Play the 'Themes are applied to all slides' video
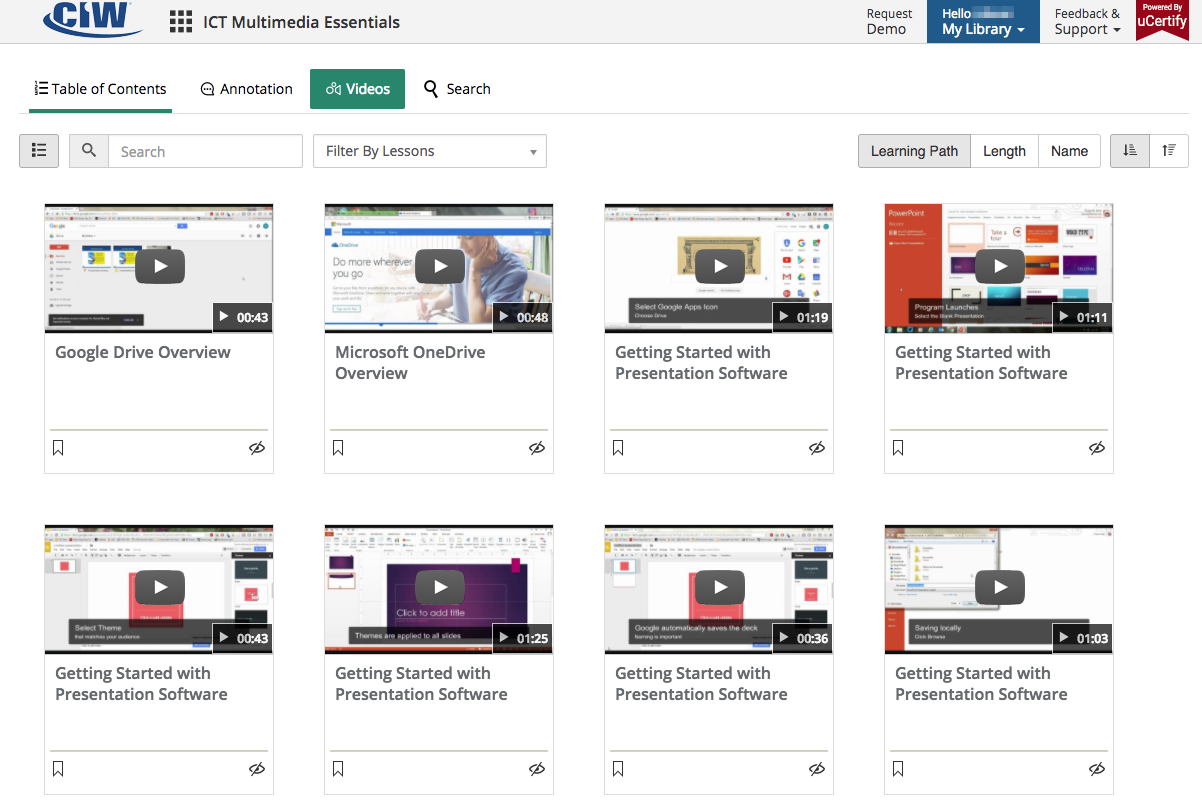1202x810 pixels. [x=440, y=587]
